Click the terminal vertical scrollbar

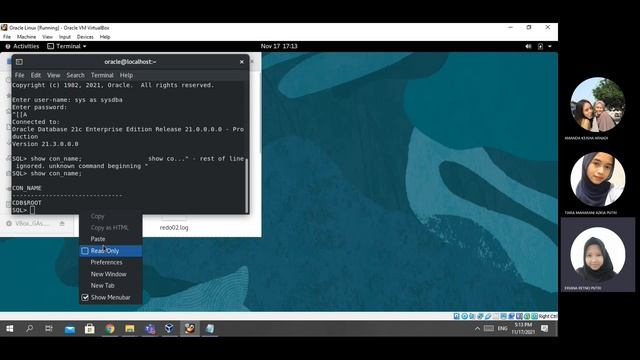(x=247, y=185)
